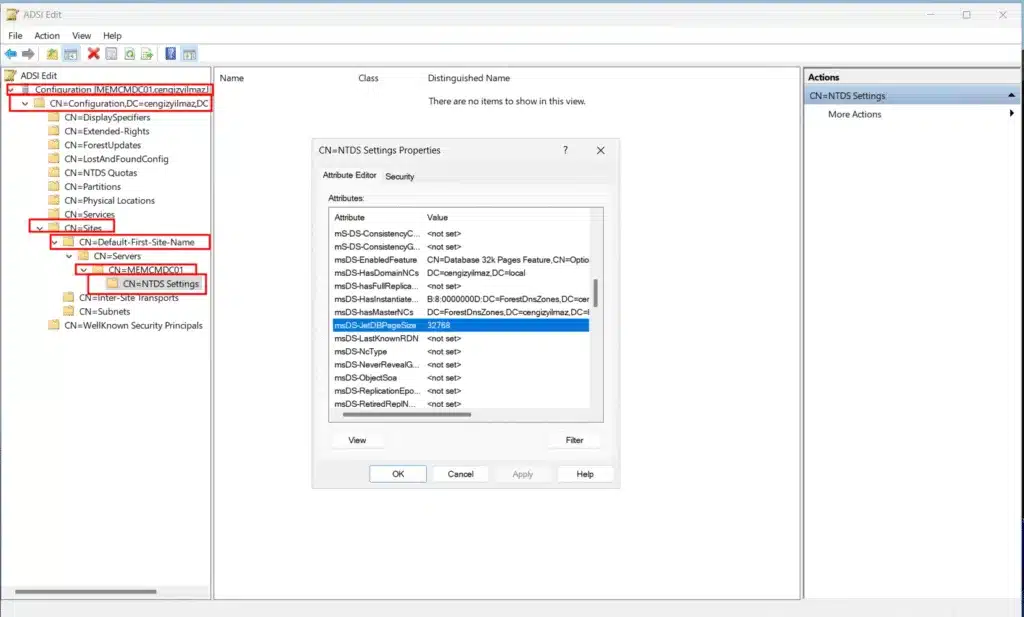Image resolution: width=1024 pixels, height=617 pixels.
Task: Collapse the CN=Default-First-Site-Name node
Action: pyautogui.click(x=55, y=242)
